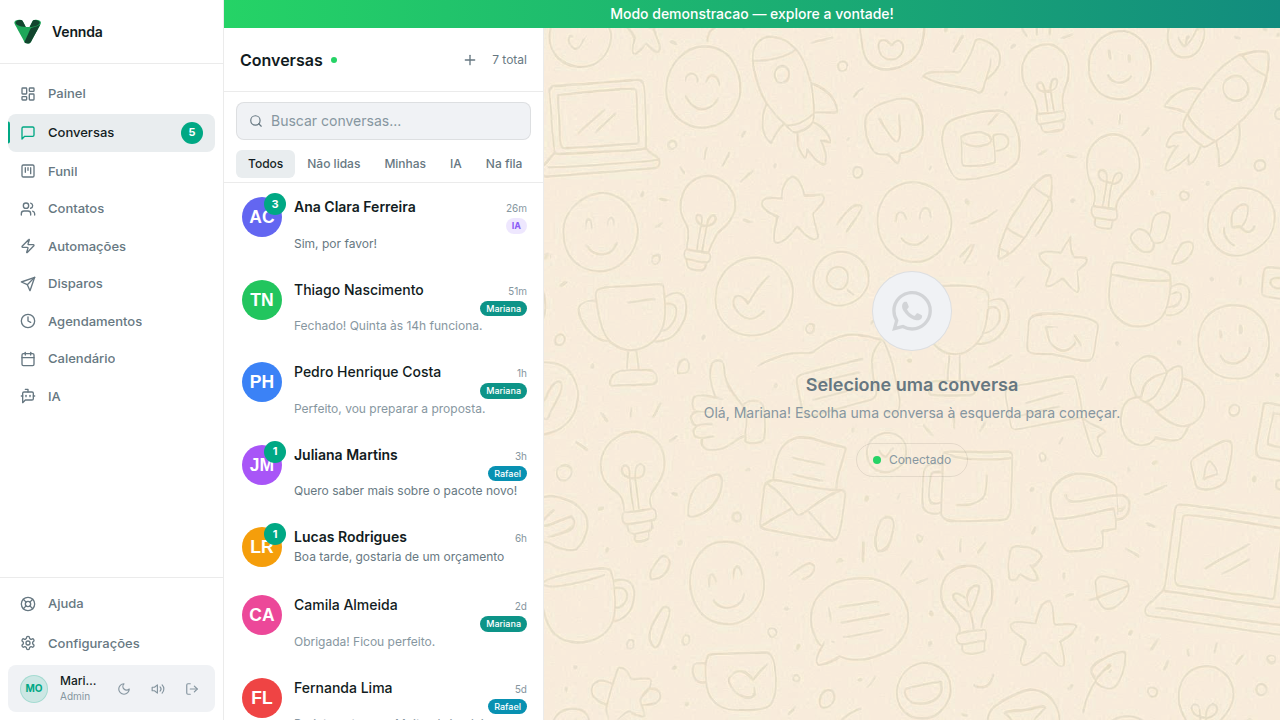
Task: Select Disparos in the sidebar
Action: point(74,283)
